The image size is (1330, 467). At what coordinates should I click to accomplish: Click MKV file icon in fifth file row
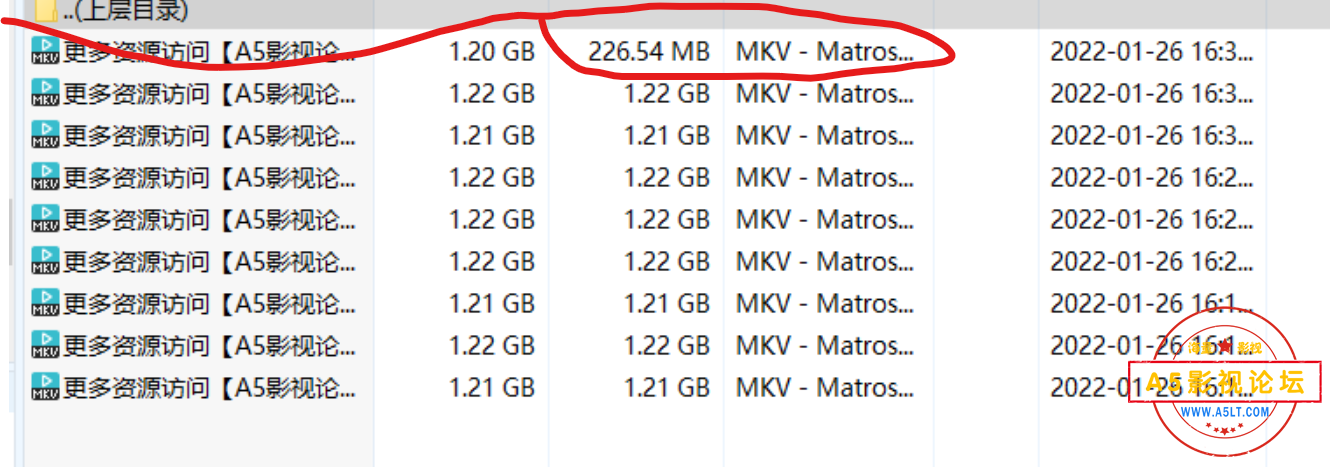(45, 220)
